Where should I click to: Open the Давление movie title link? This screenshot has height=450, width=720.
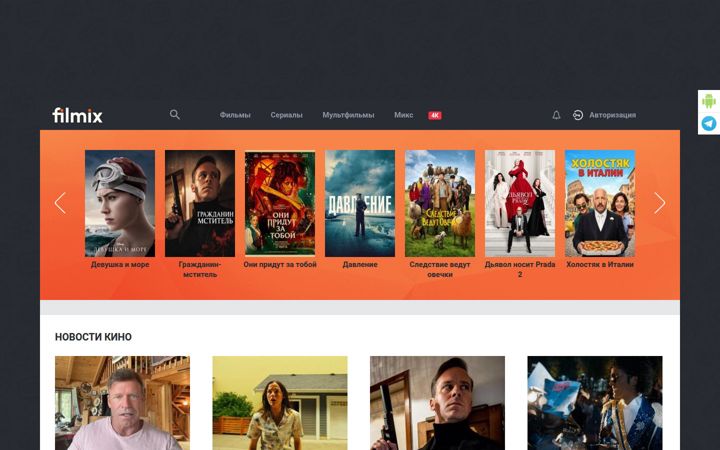pos(360,264)
